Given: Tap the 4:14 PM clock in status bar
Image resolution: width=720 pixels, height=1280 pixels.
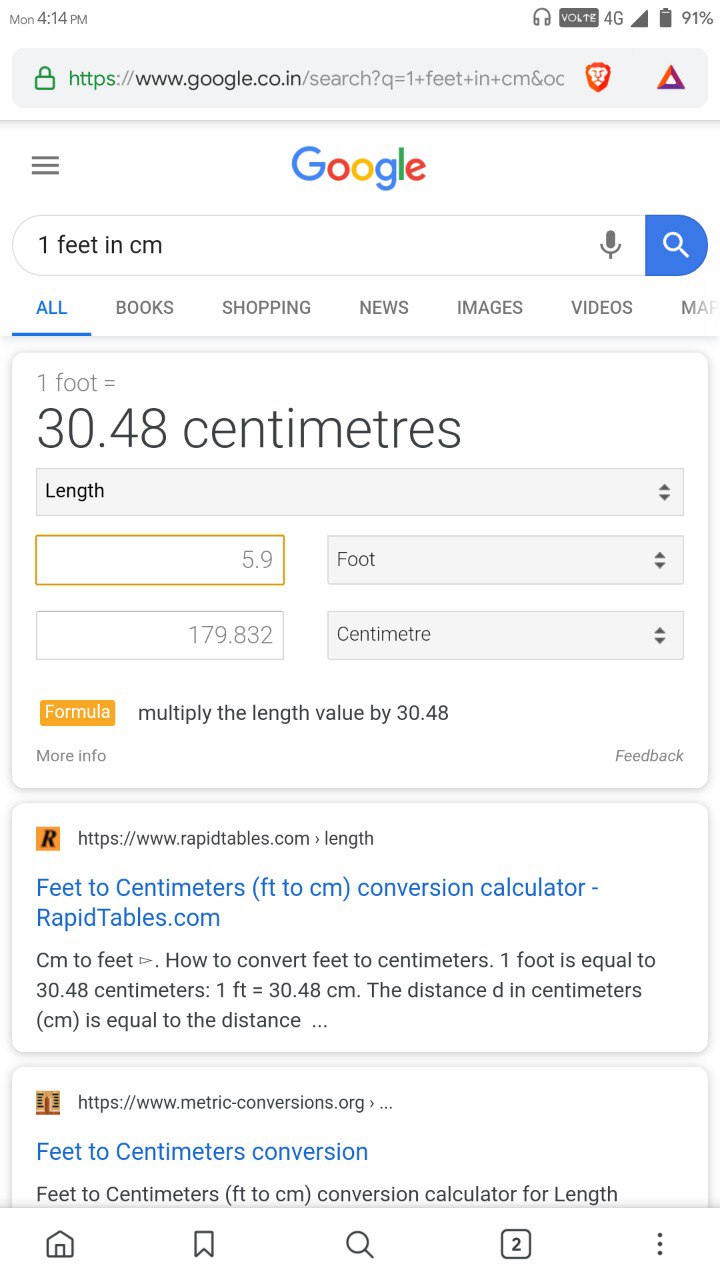Looking at the screenshot, I should click(62, 19).
